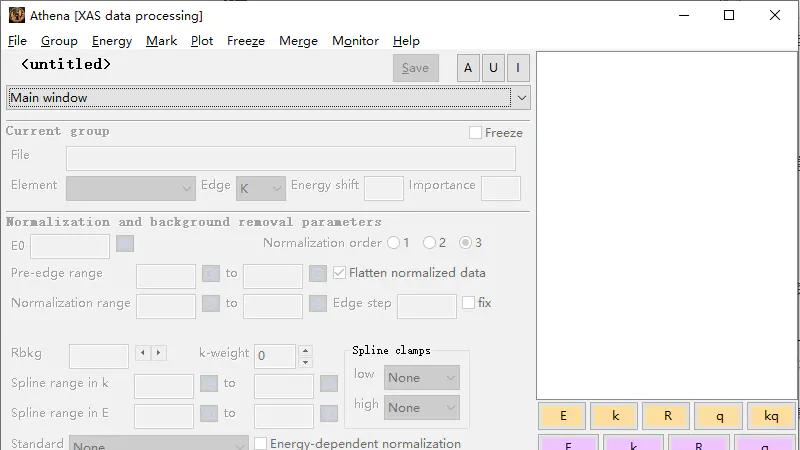Viewport: 800px width, 450px height.
Task: Toggle the Freeze checkbox
Action: pyautogui.click(x=475, y=133)
